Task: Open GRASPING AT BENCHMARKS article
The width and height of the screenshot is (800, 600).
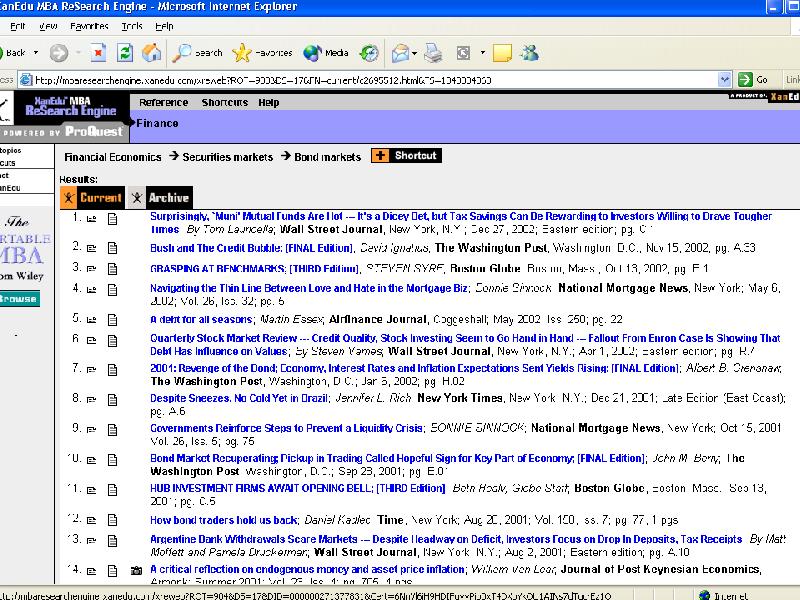Action: click(x=255, y=268)
